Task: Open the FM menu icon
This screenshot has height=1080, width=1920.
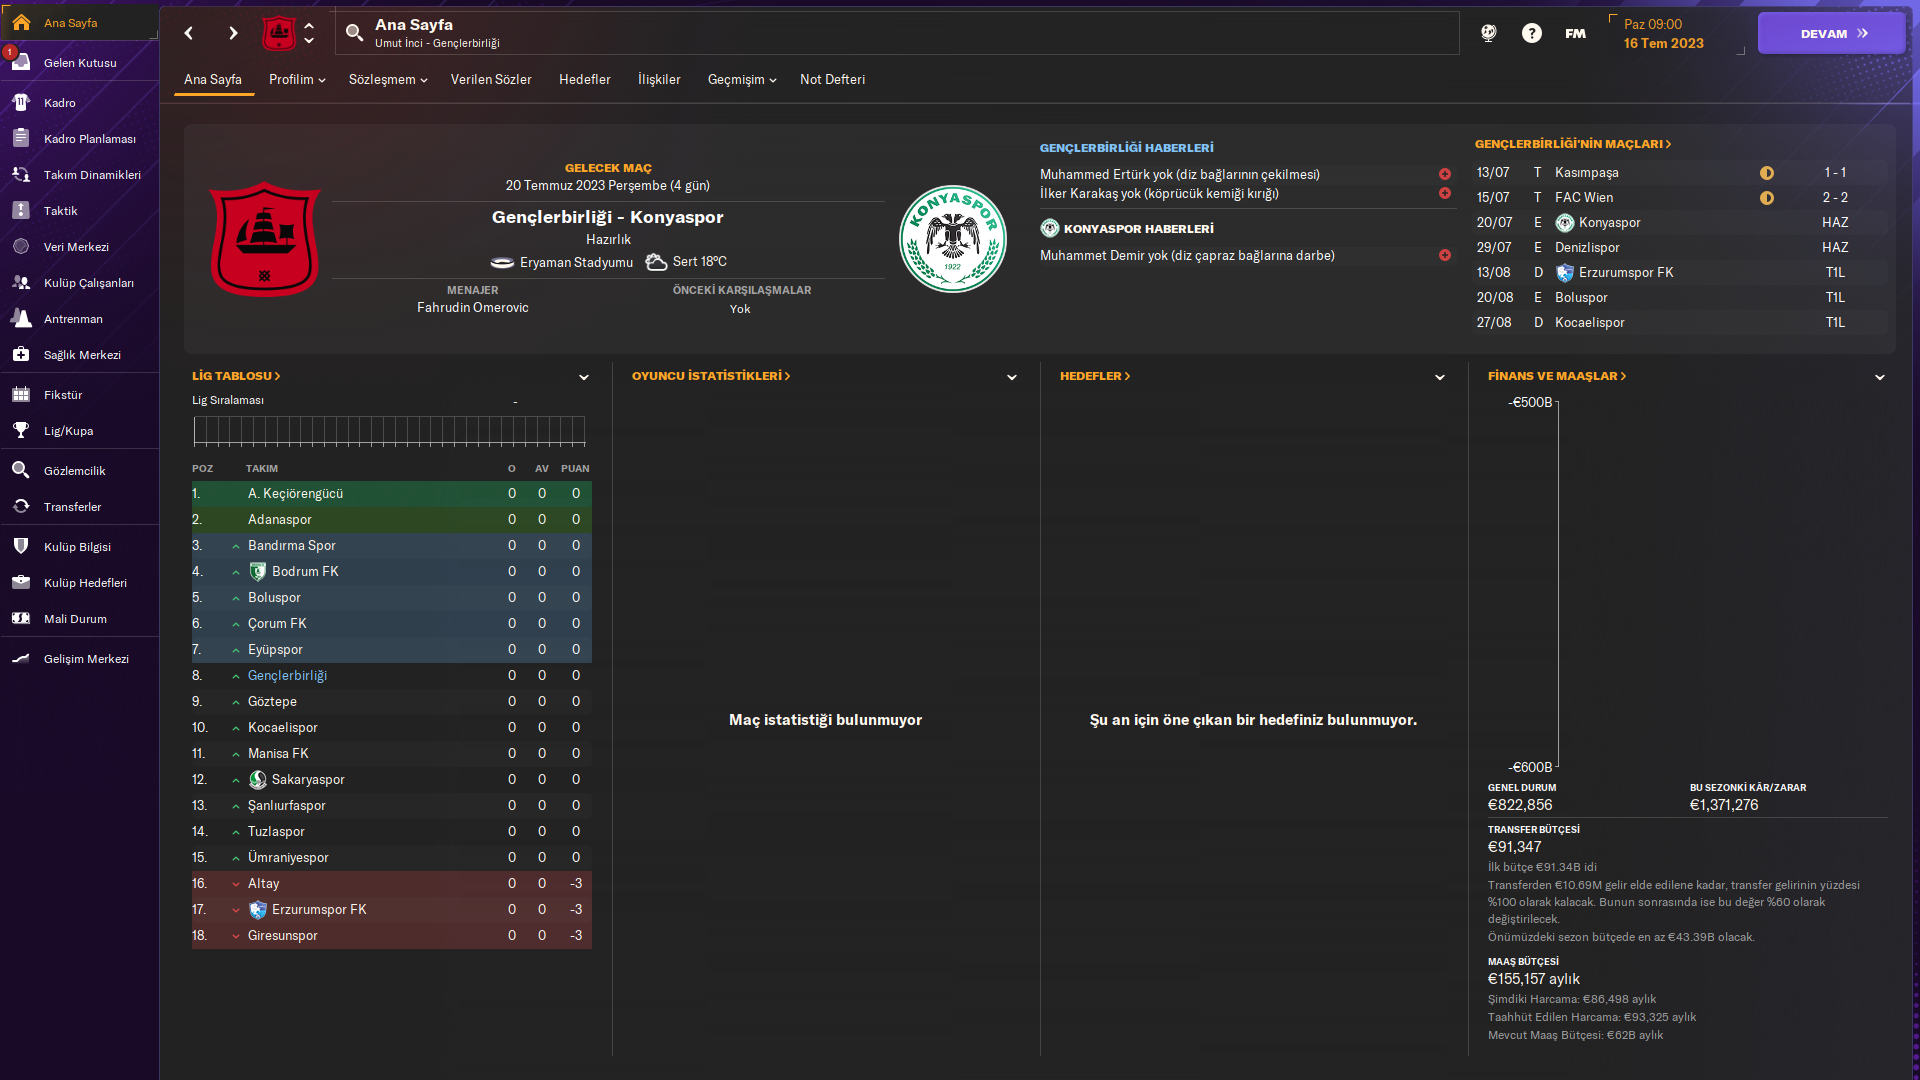Action: [x=1575, y=33]
